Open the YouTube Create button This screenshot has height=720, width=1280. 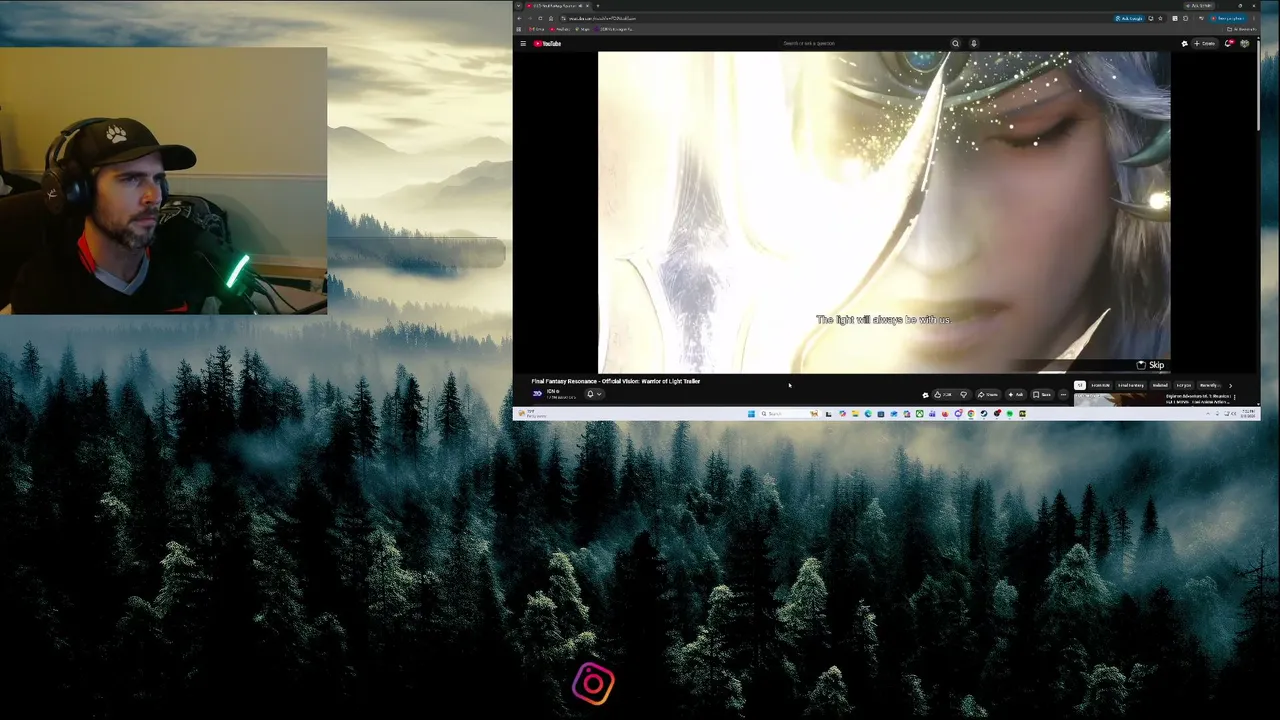point(1205,43)
